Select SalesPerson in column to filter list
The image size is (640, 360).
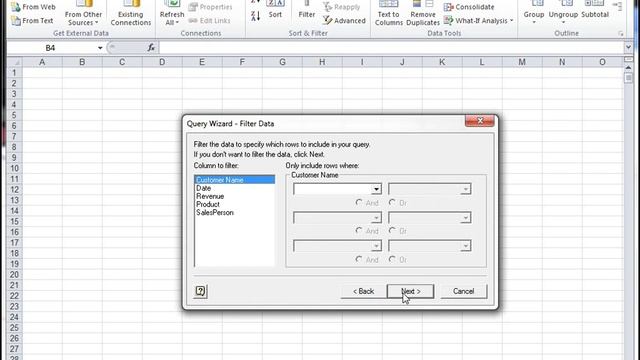point(235,213)
